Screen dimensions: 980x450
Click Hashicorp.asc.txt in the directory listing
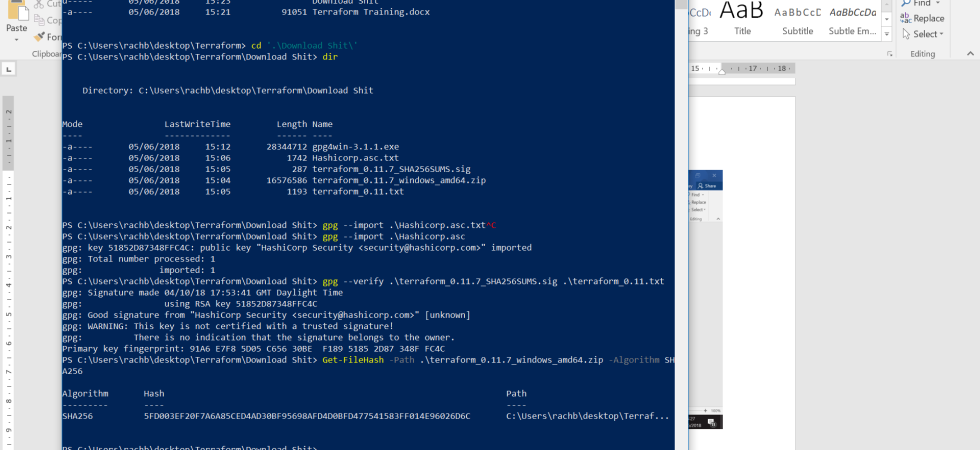[356, 158]
